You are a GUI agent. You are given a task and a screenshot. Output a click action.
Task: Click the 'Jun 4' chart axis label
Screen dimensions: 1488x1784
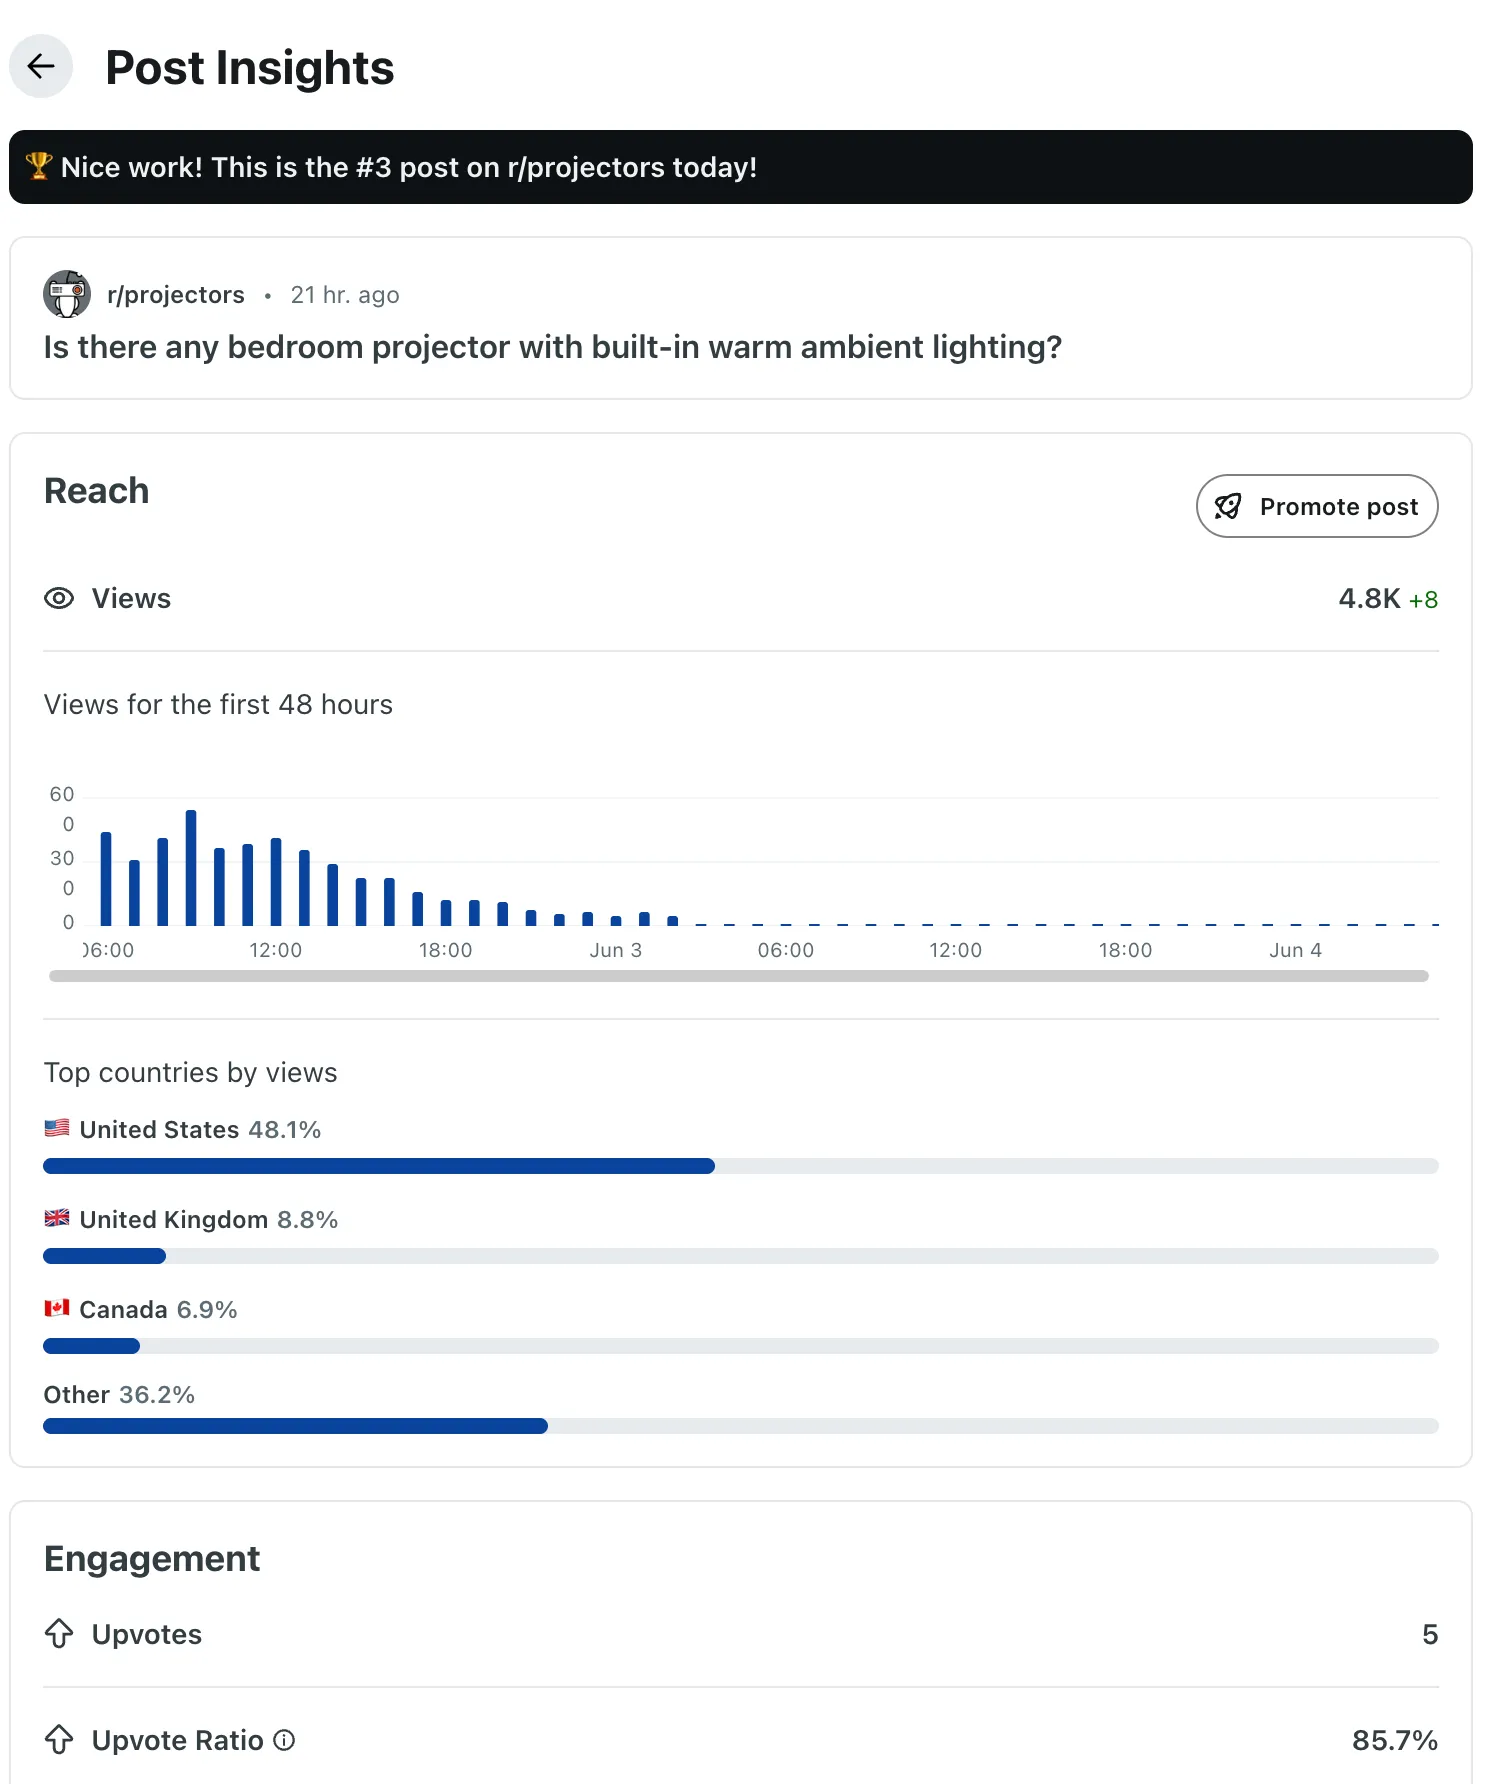[x=1295, y=950]
